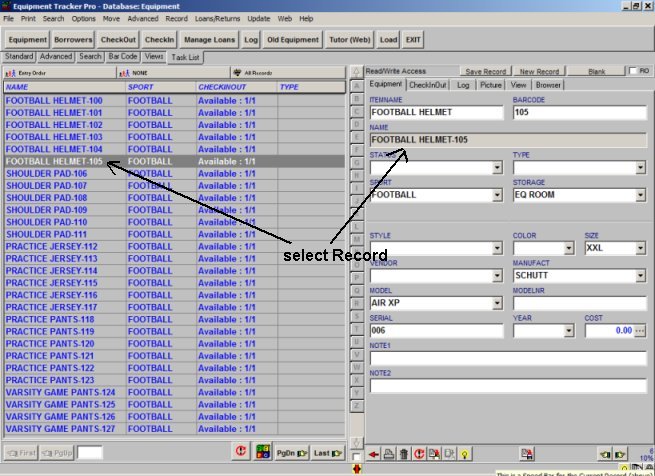
Task: Click the Manage Loans toolbar button
Action: (x=210, y=40)
